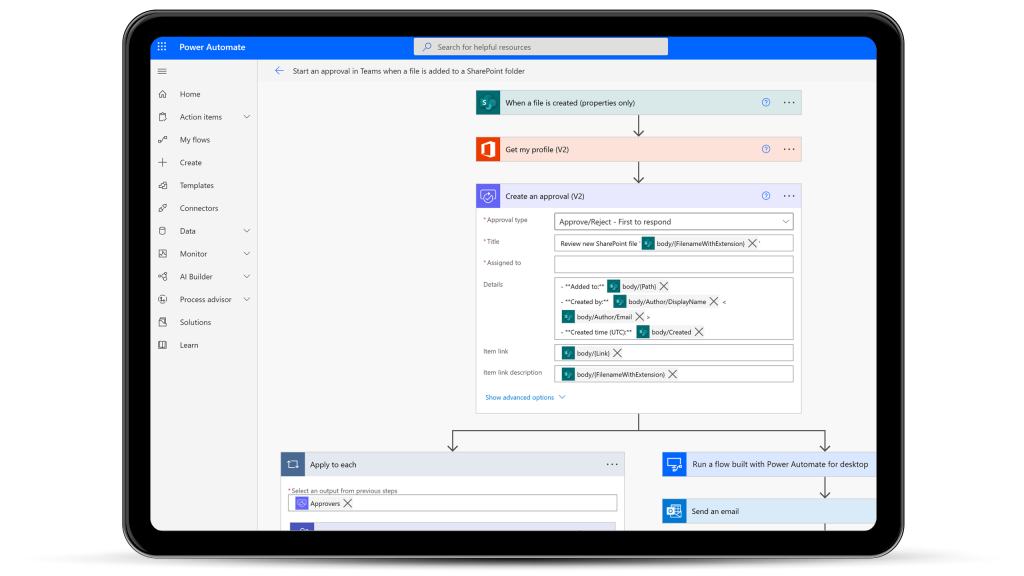Open the Templates page
1024x576 pixels.
coord(197,185)
